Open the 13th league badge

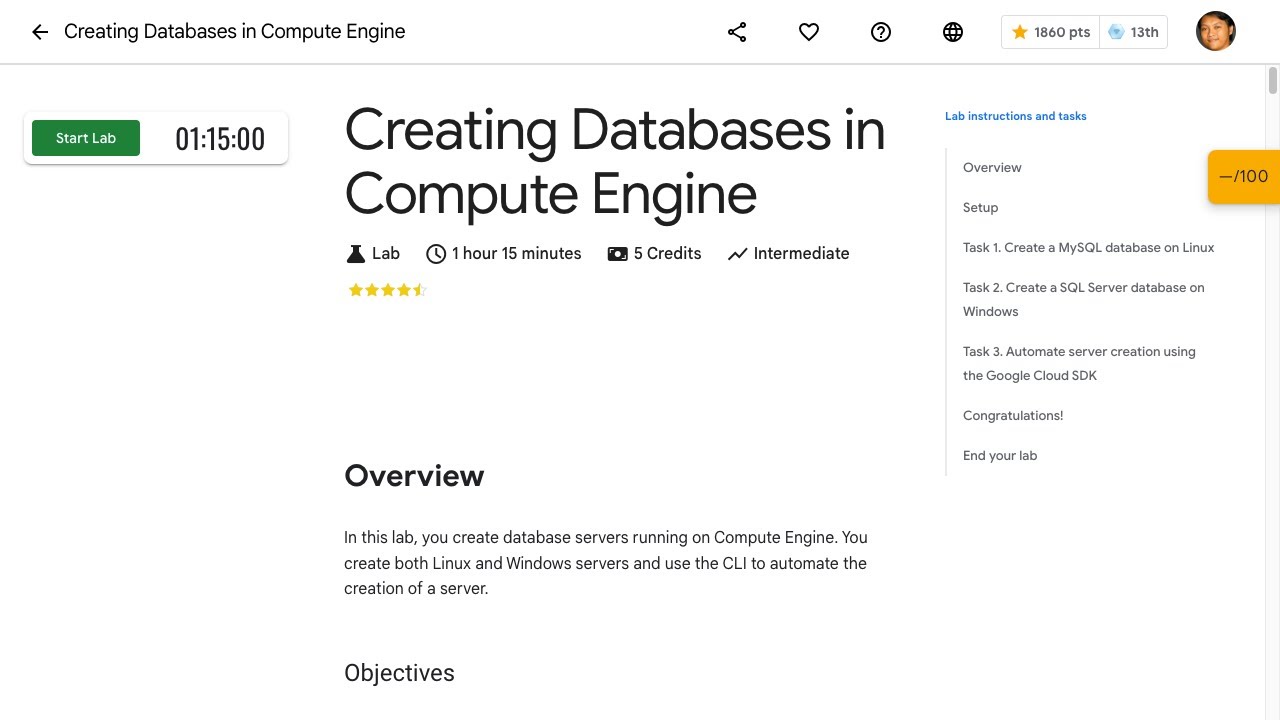click(x=1133, y=32)
